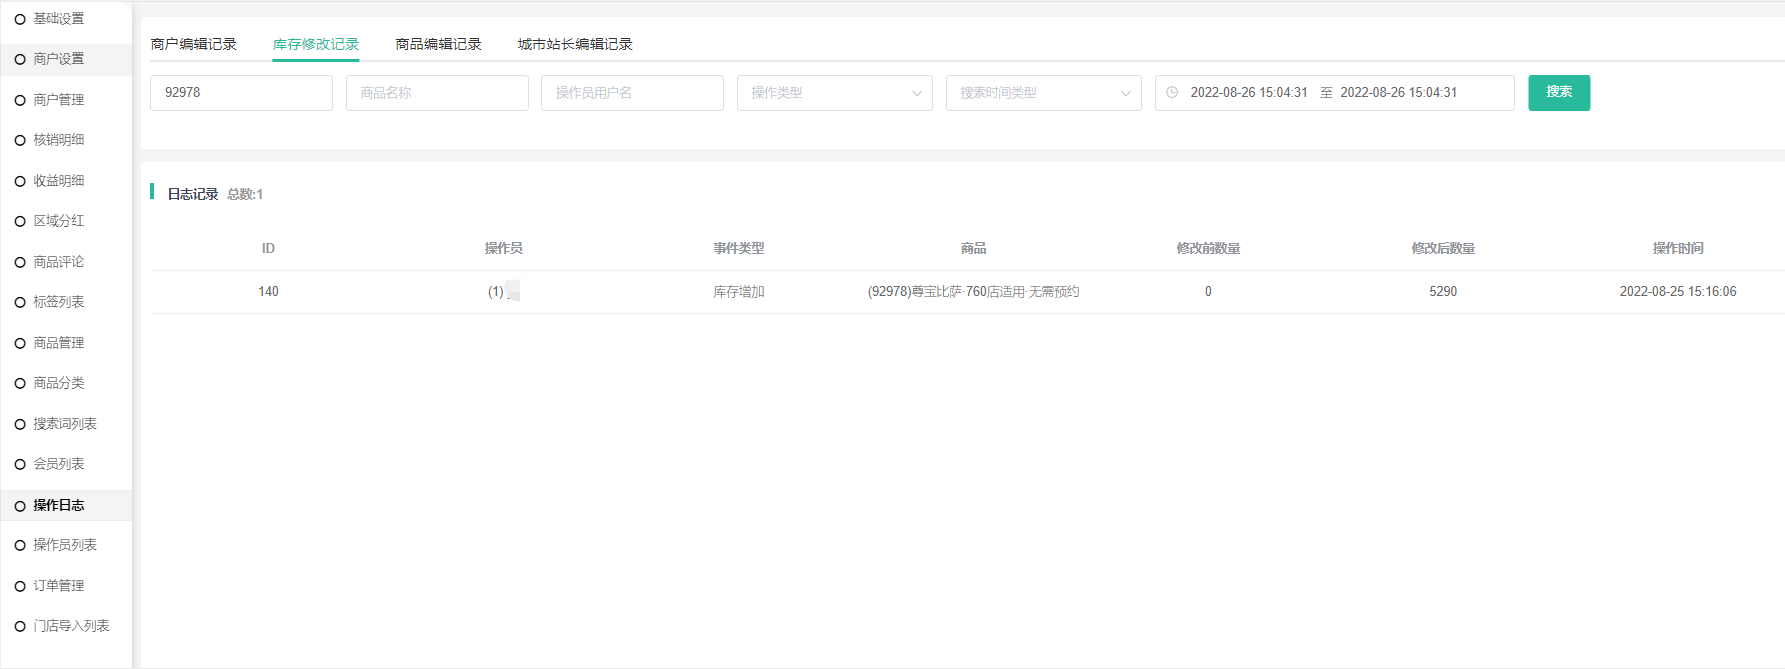Go to the 城市站长编辑记录 tab
This screenshot has width=1785, height=669.
click(575, 44)
